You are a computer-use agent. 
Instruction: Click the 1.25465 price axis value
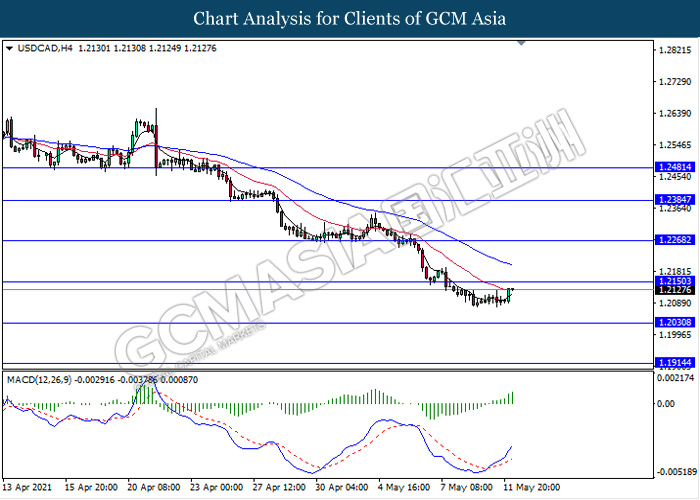tap(675, 145)
